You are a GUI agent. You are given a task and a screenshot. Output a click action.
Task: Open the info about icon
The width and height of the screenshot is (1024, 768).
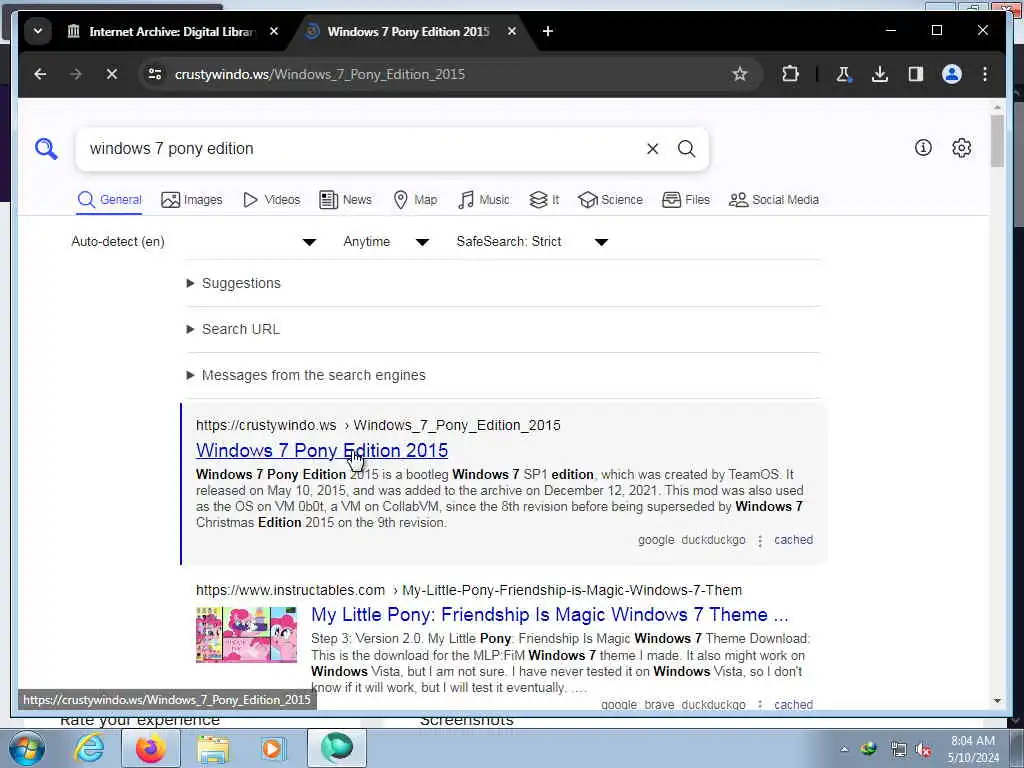tap(923, 148)
